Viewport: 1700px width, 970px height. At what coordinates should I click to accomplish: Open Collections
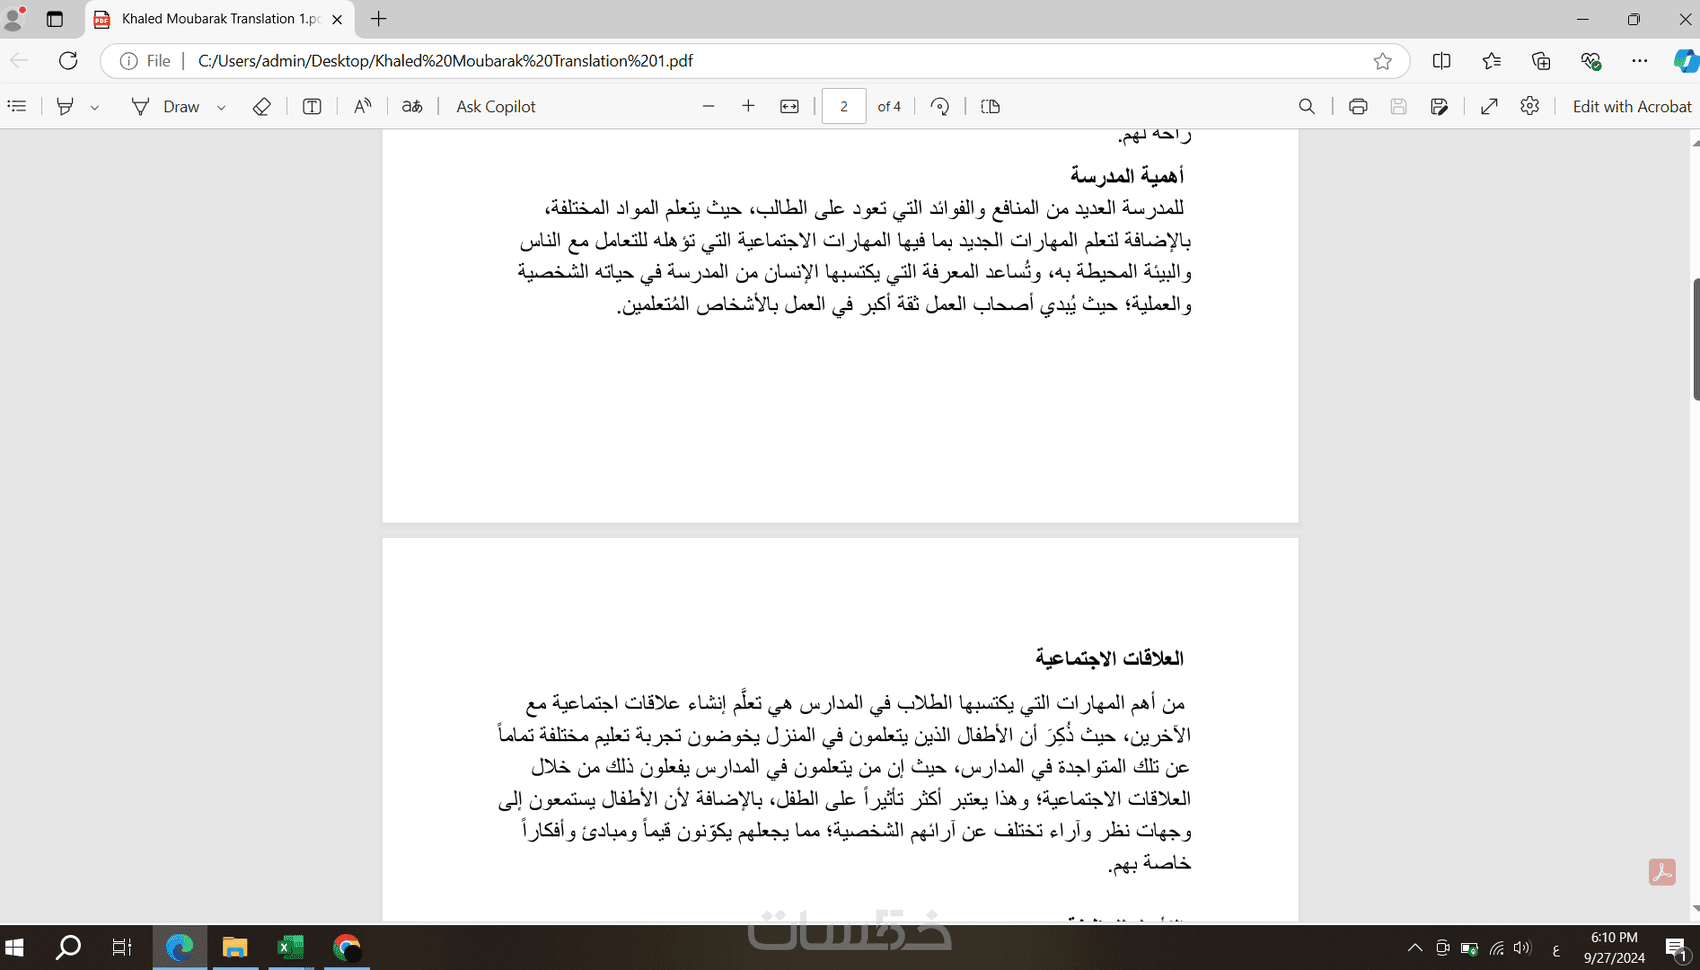(1541, 61)
